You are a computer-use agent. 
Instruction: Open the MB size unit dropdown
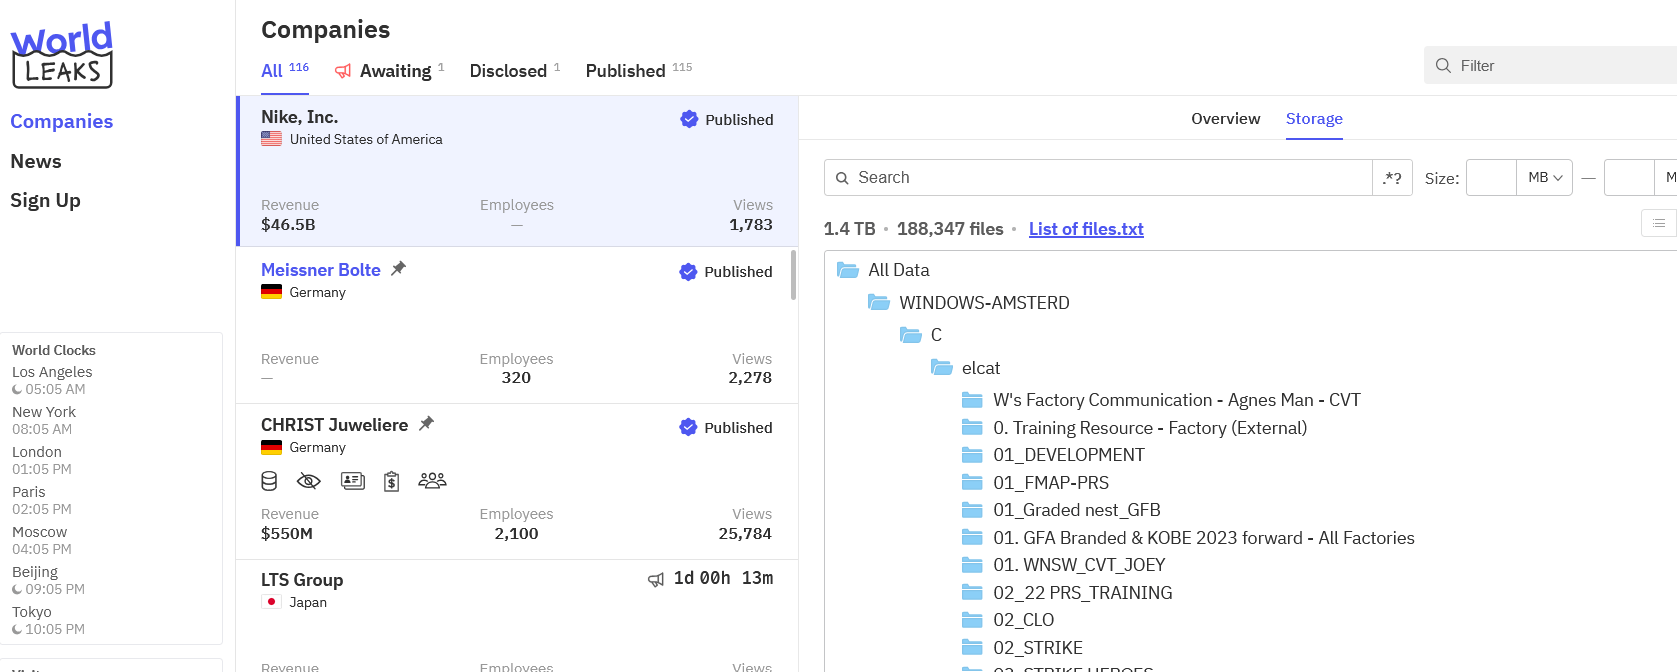coord(1544,178)
